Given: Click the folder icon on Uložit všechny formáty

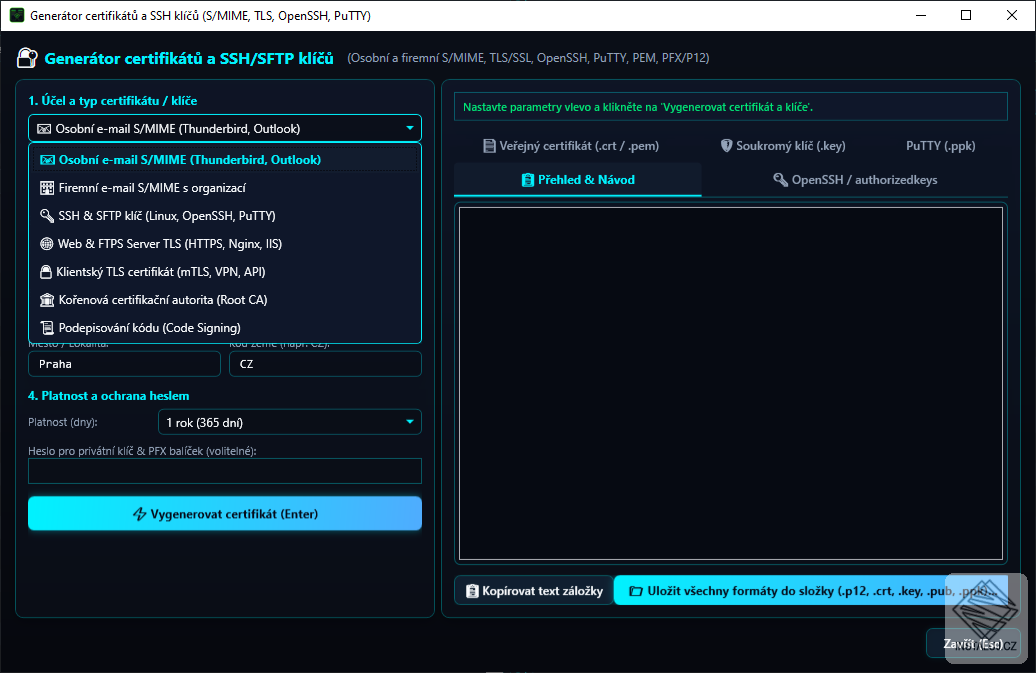Looking at the screenshot, I should [x=636, y=591].
